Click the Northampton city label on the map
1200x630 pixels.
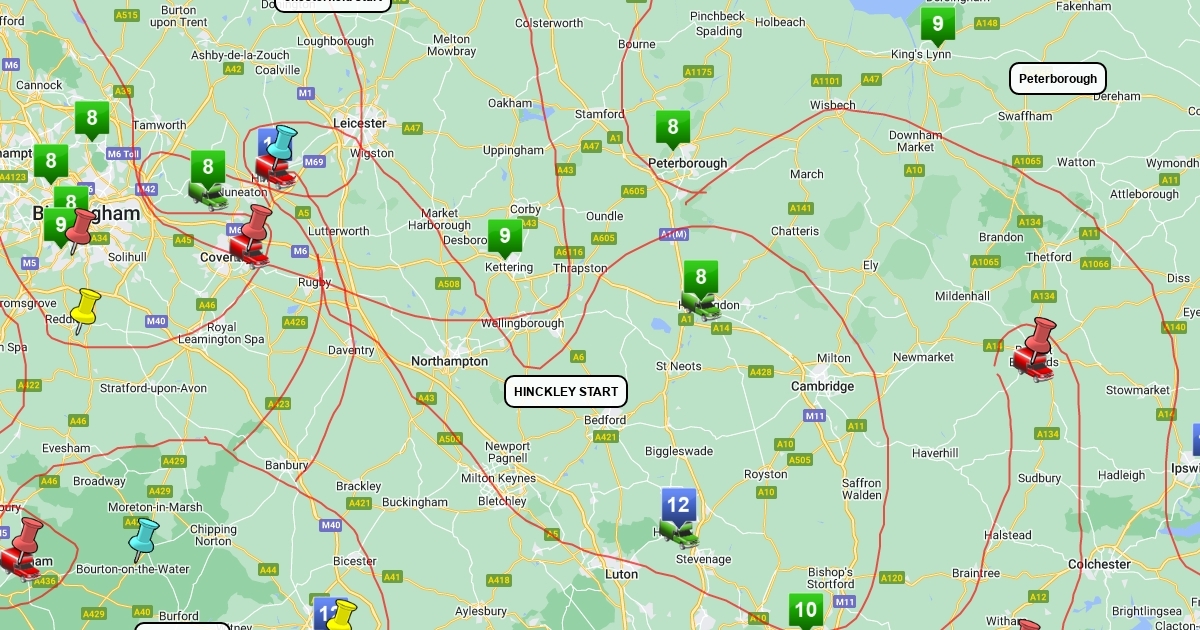pos(450,361)
